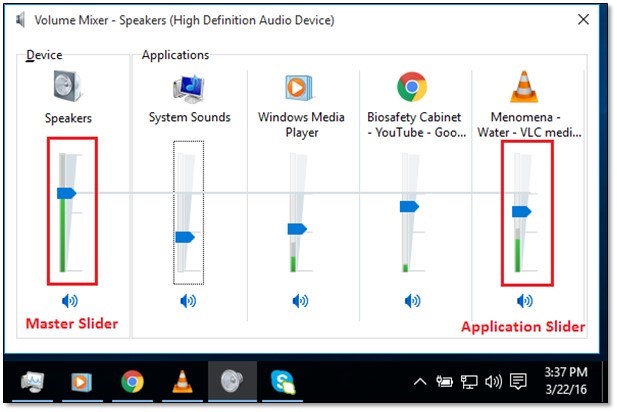Image resolution: width=617 pixels, height=412 pixels.
Task: Click the VLC cone icon in mixer
Action: click(x=523, y=88)
